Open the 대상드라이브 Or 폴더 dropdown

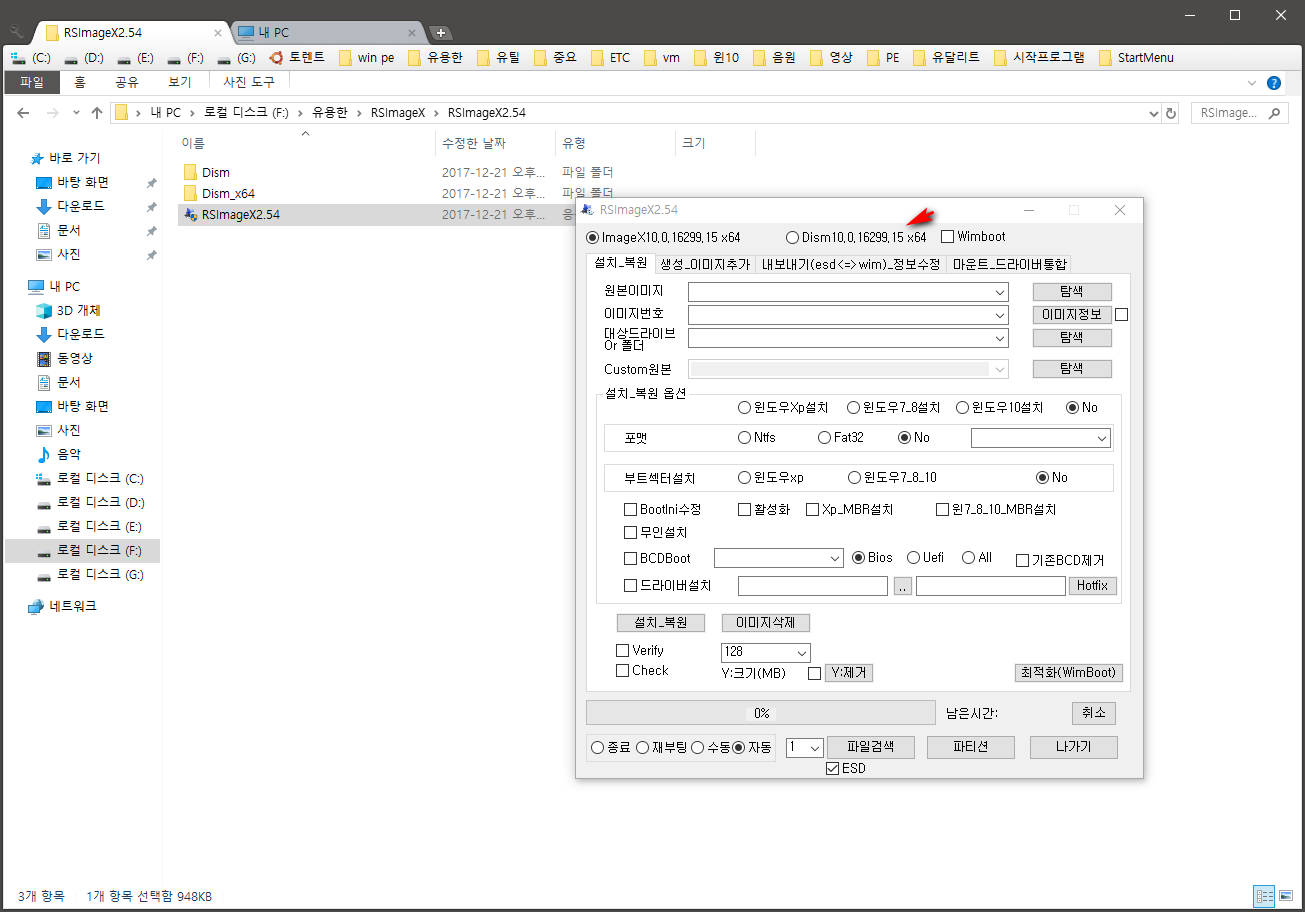[1001, 338]
